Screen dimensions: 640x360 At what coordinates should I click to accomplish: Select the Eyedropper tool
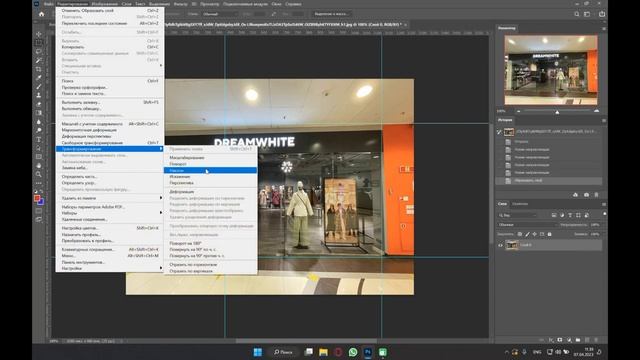pyautogui.click(x=39, y=78)
